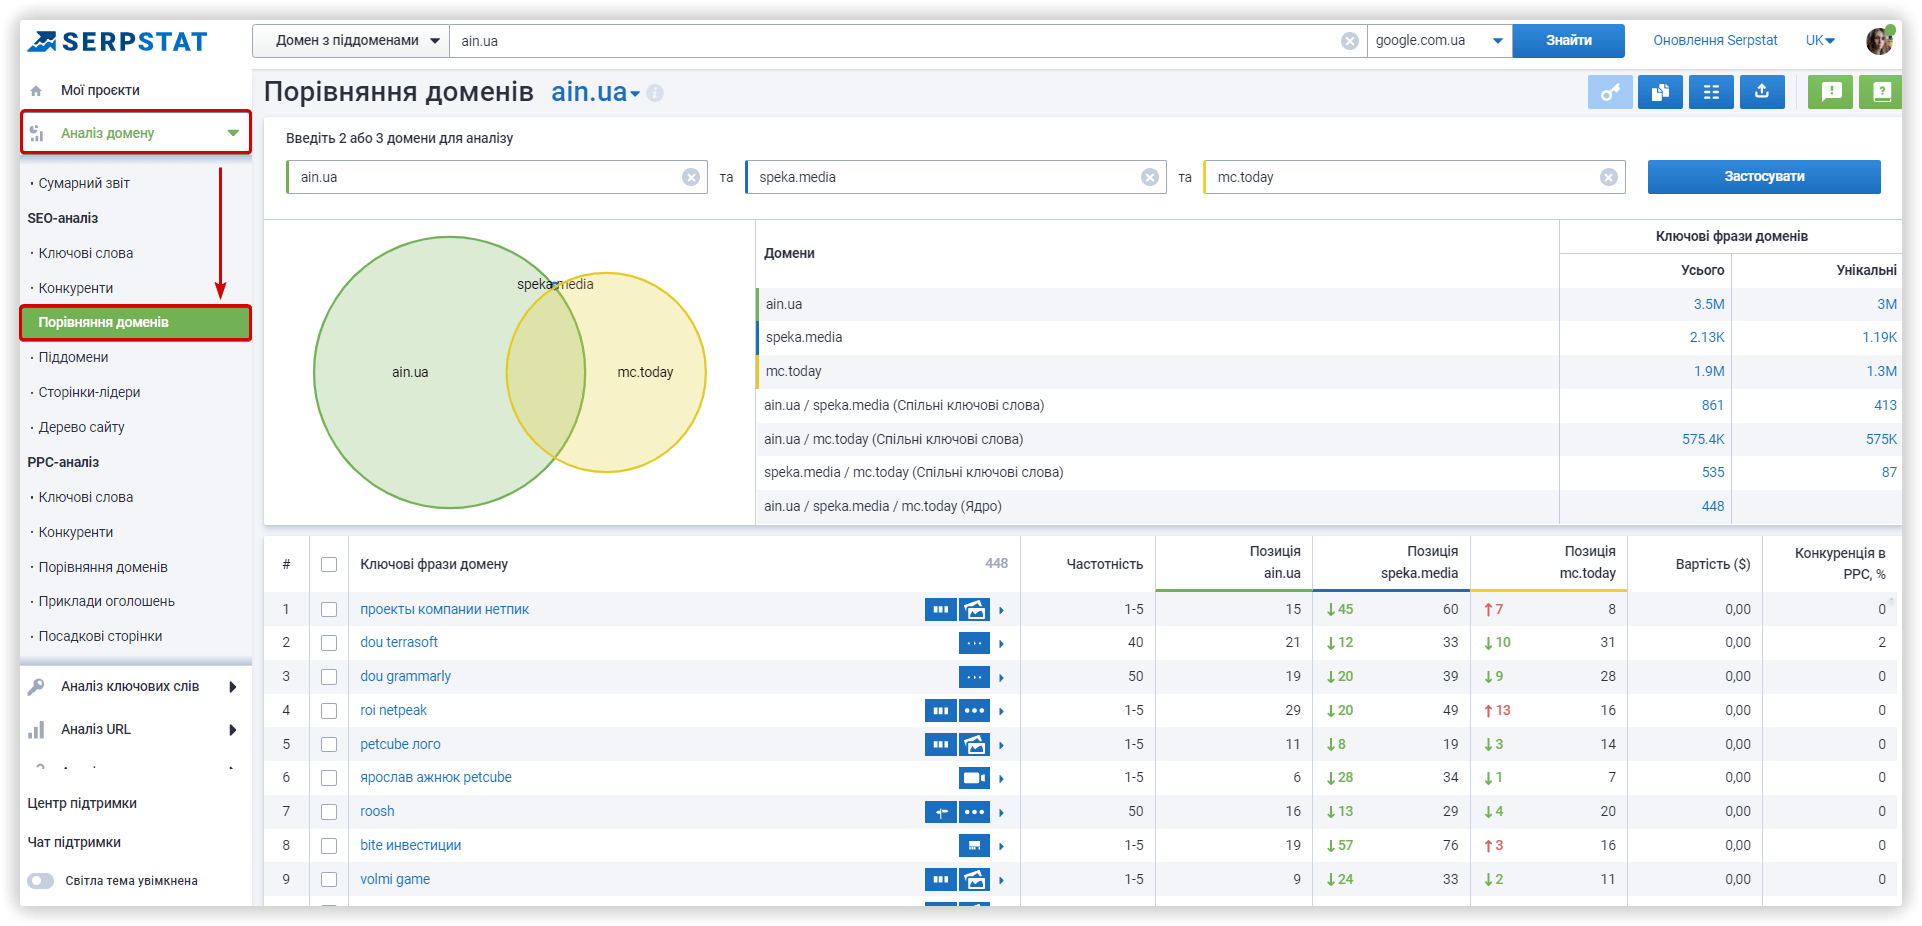1922x926 pixels.
Task: Open the google.com.ua database dropdown
Action: pyautogui.click(x=1440, y=41)
